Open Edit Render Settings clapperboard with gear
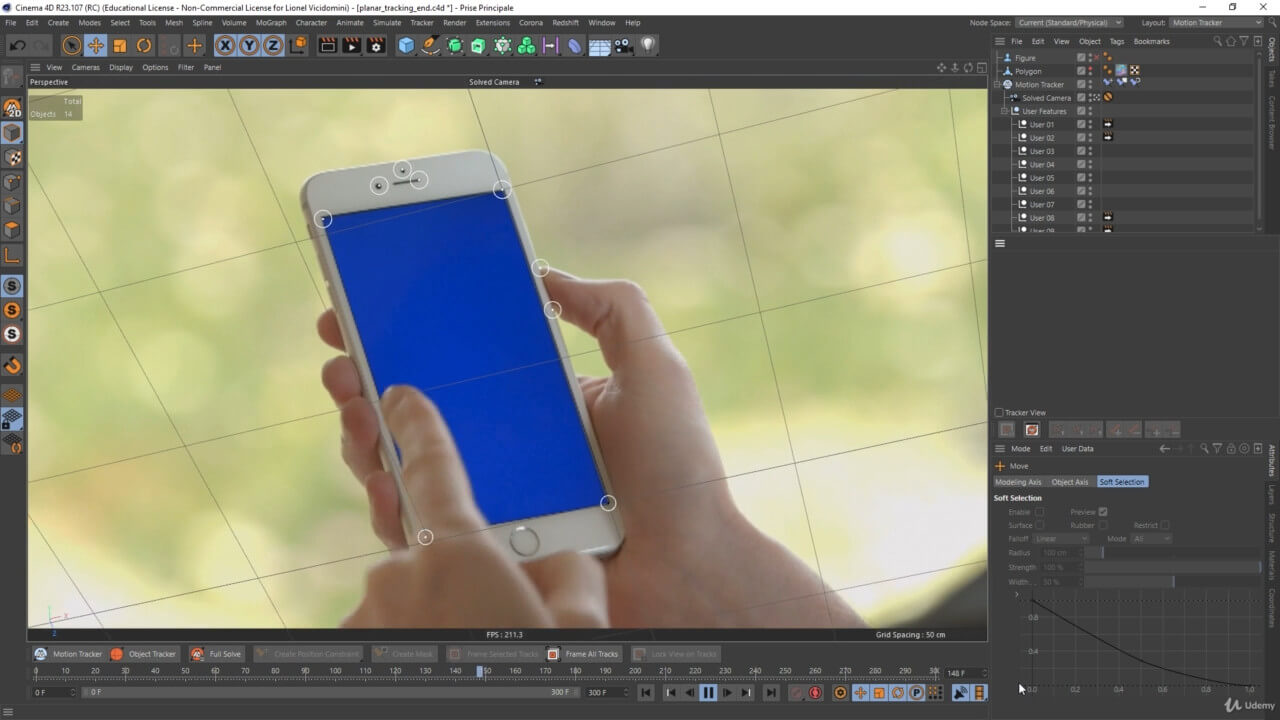This screenshot has height=720, width=1280. pos(376,45)
